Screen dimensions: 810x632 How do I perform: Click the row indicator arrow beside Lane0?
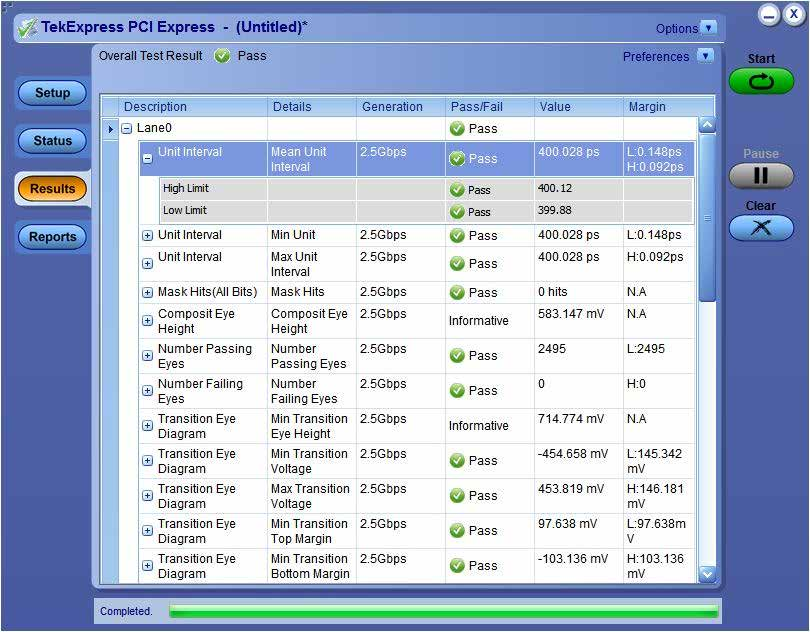click(x=110, y=129)
